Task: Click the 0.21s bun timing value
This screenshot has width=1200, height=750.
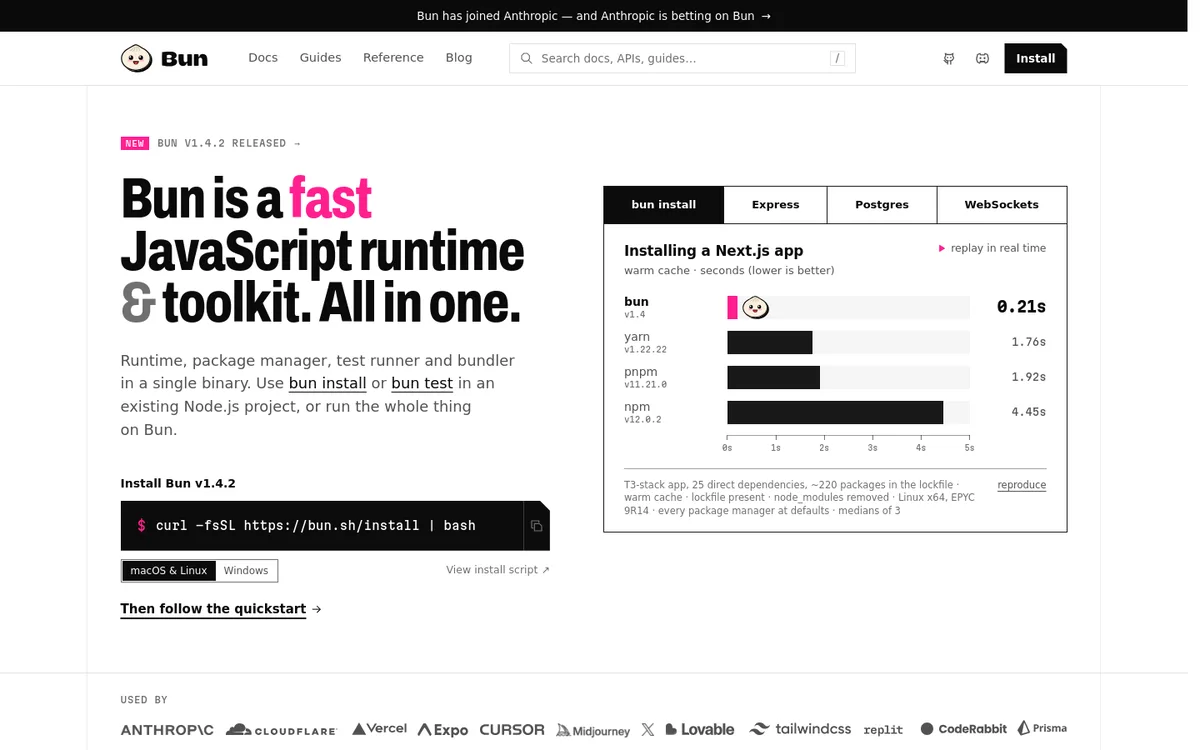Action: pos(1021,307)
